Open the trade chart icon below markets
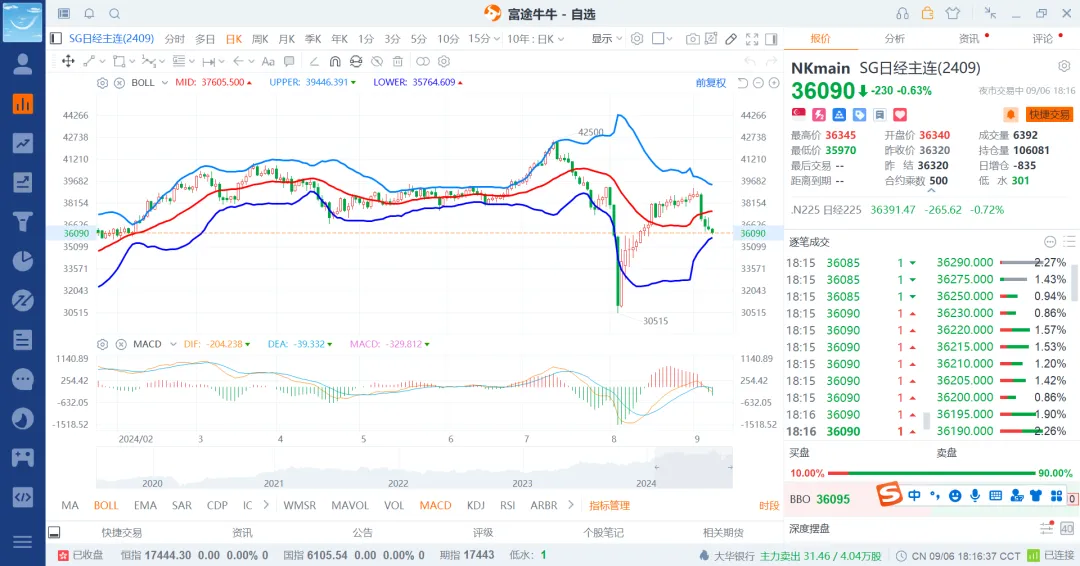Viewport: 1080px width, 566px height. [x=23, y=182]
